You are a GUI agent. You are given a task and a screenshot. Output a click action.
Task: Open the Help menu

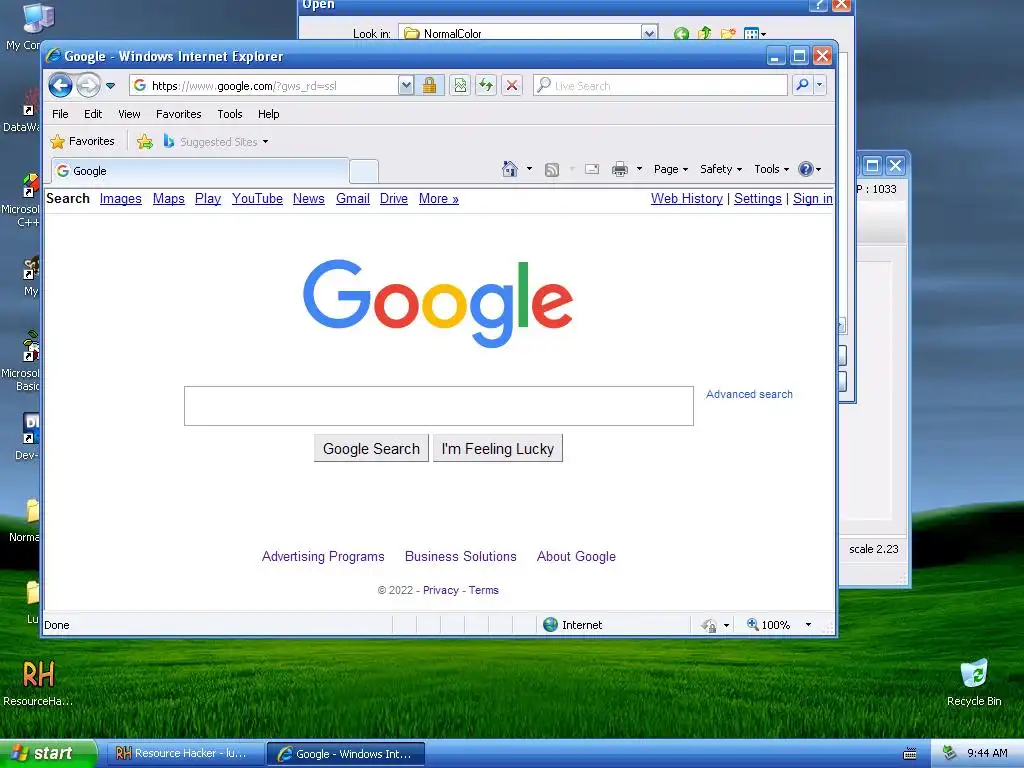[268, 114]
